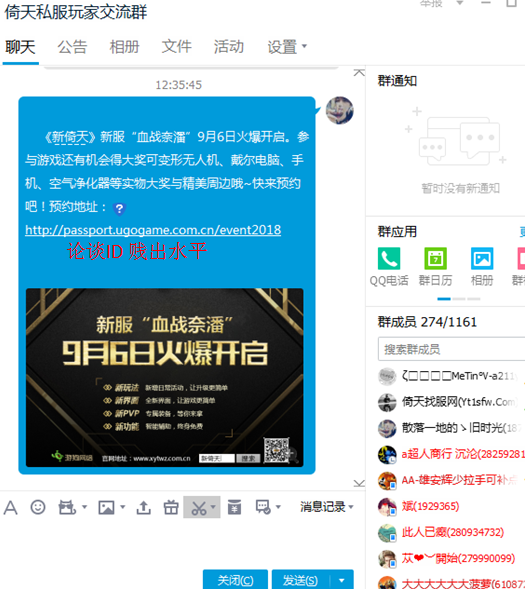Image resolution: width=525 pixels, height=589 pixels.
Task: Click the 群成员 274/1161 heading
Action: [x=427, y=322]
